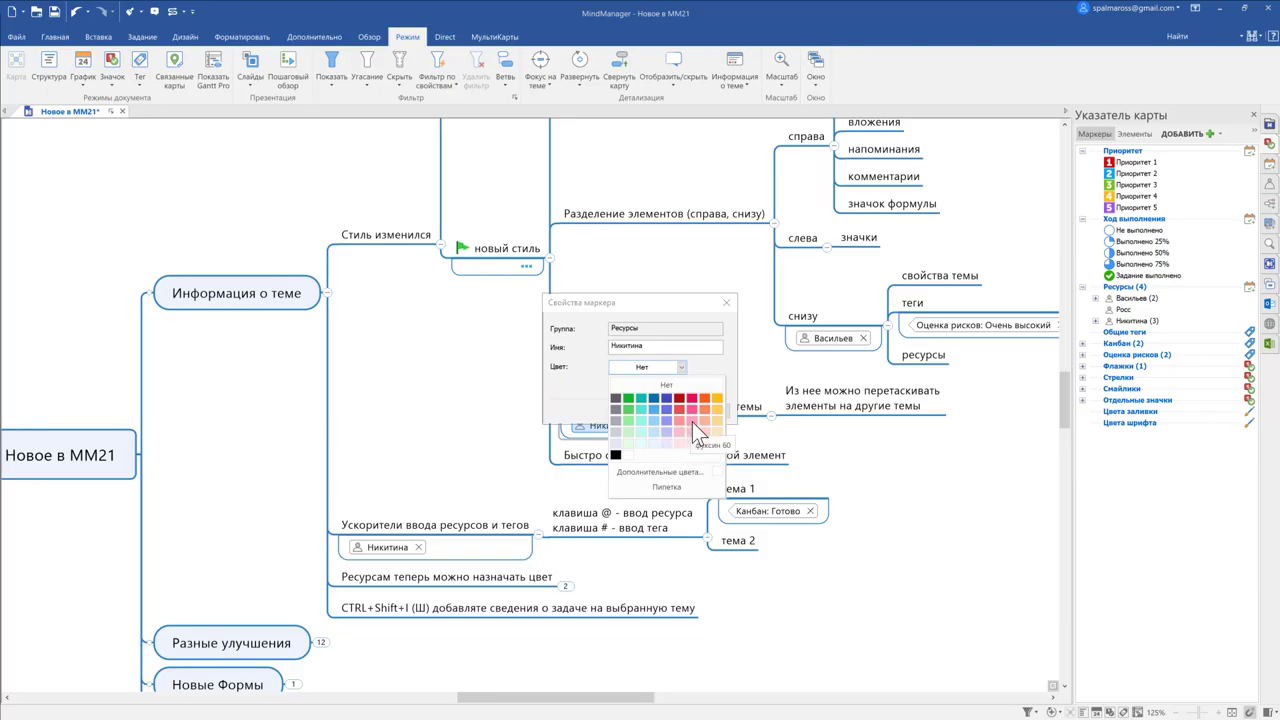
Task: Select Задание выполнено marker
Action: (x=1142, y=275)
